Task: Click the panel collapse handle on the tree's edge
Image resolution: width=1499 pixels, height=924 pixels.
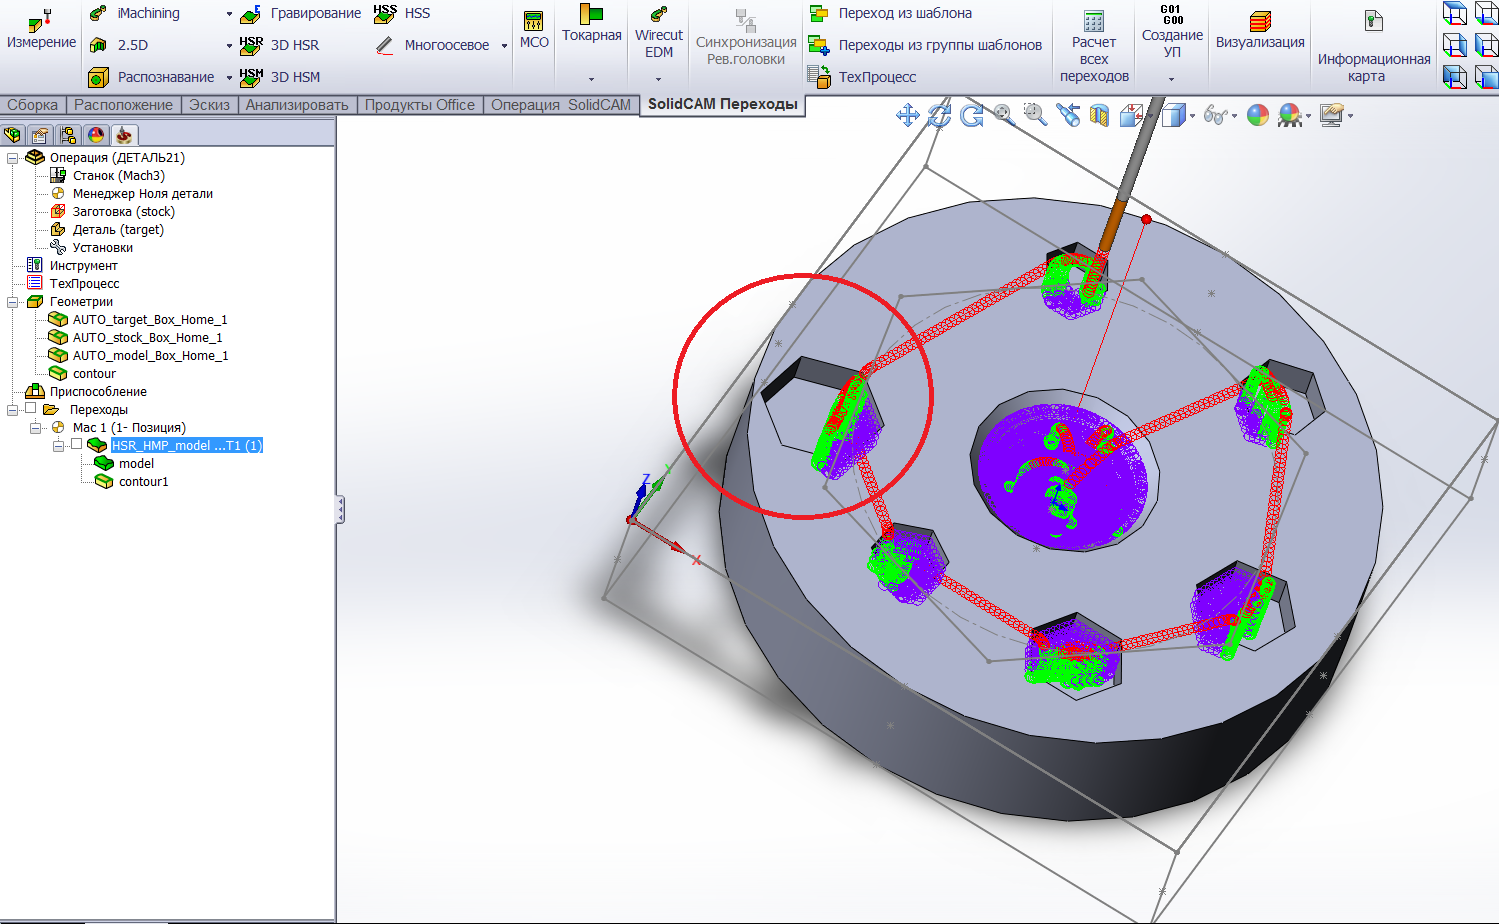Action: [340, 510]
